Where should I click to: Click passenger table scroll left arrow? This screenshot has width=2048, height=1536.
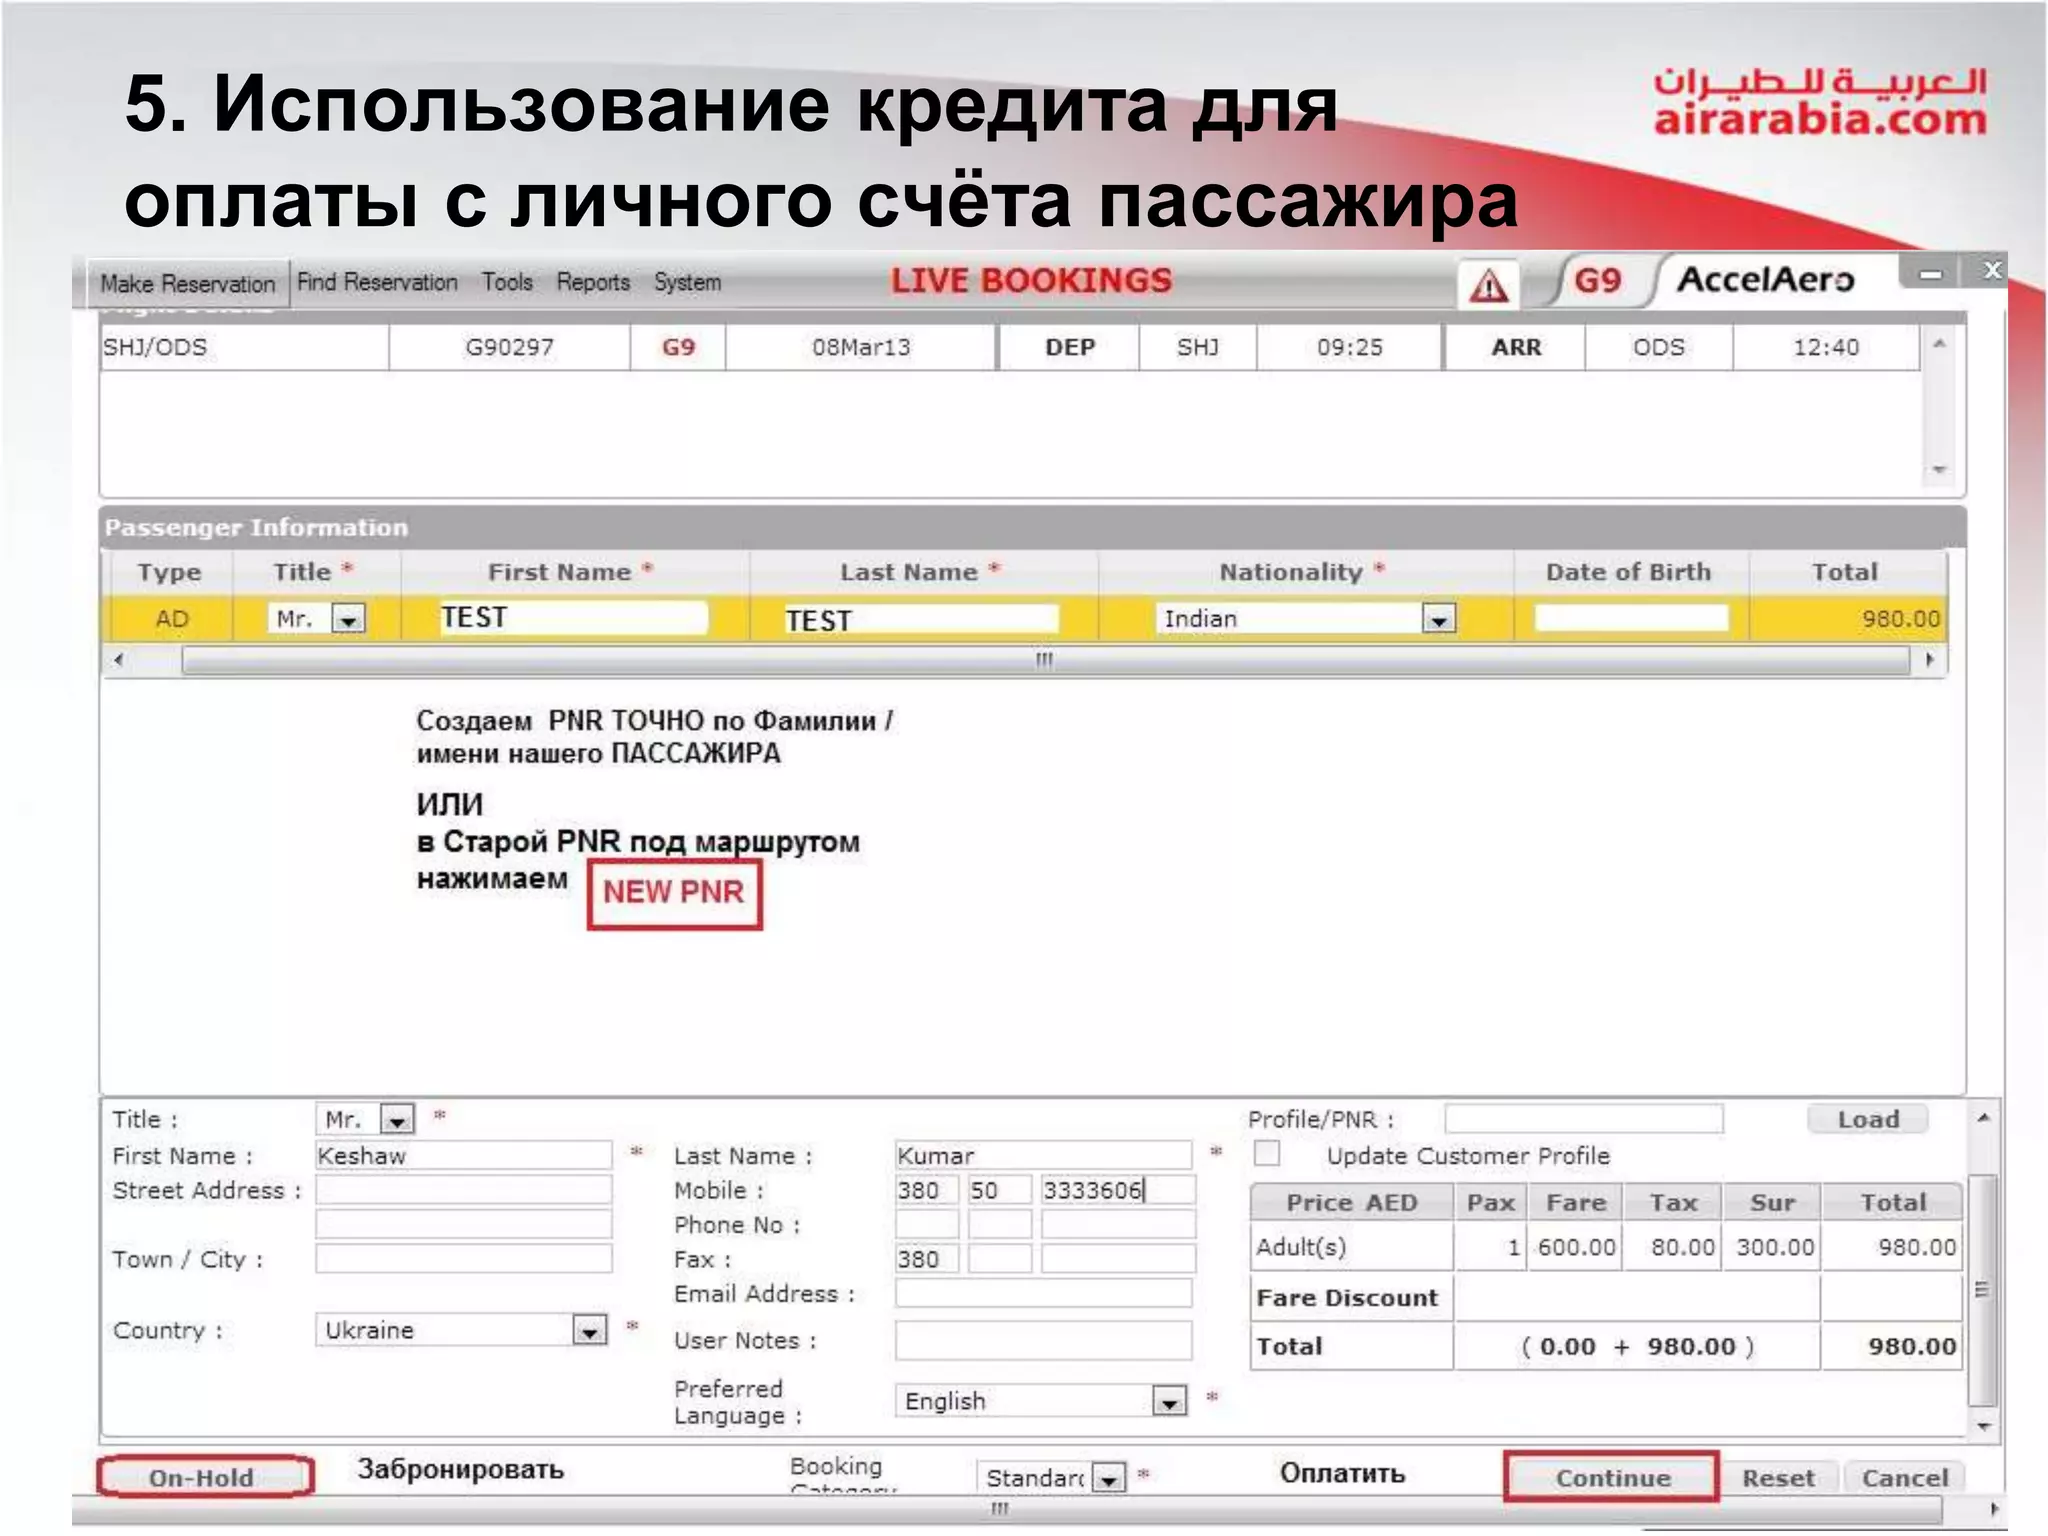[x=119, y=660]
